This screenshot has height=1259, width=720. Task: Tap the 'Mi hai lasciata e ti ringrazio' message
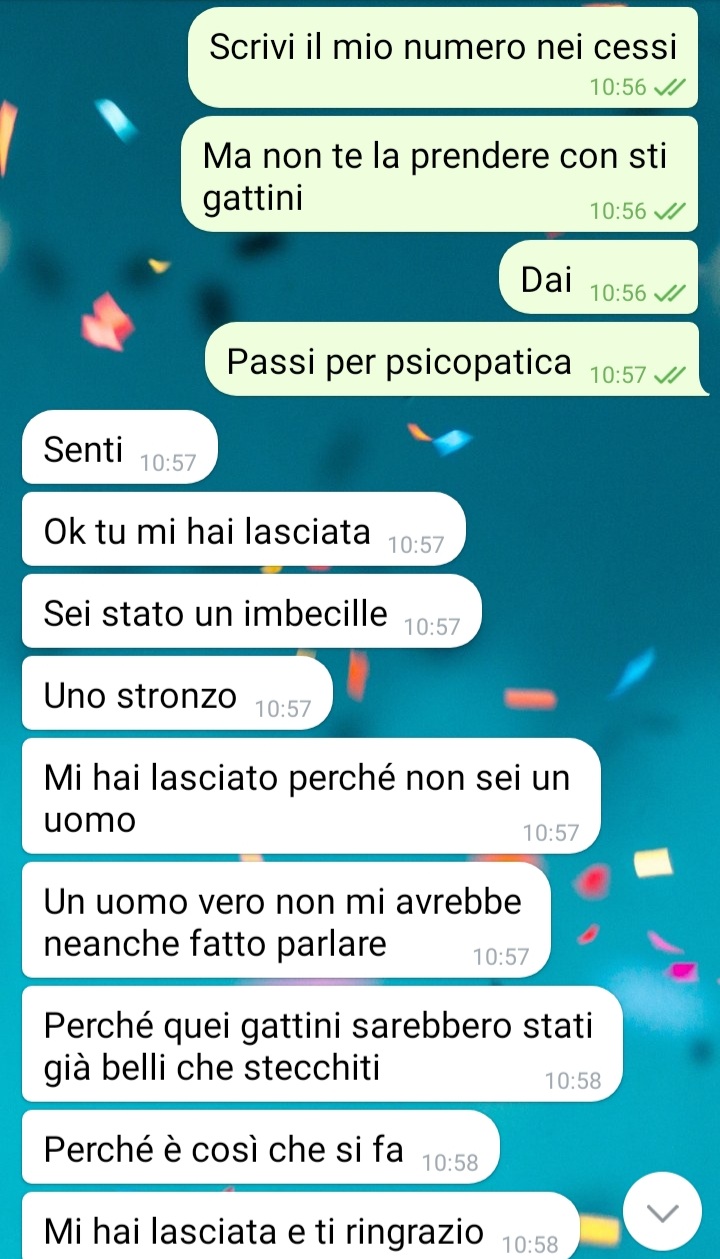(x=300, y=1226)
